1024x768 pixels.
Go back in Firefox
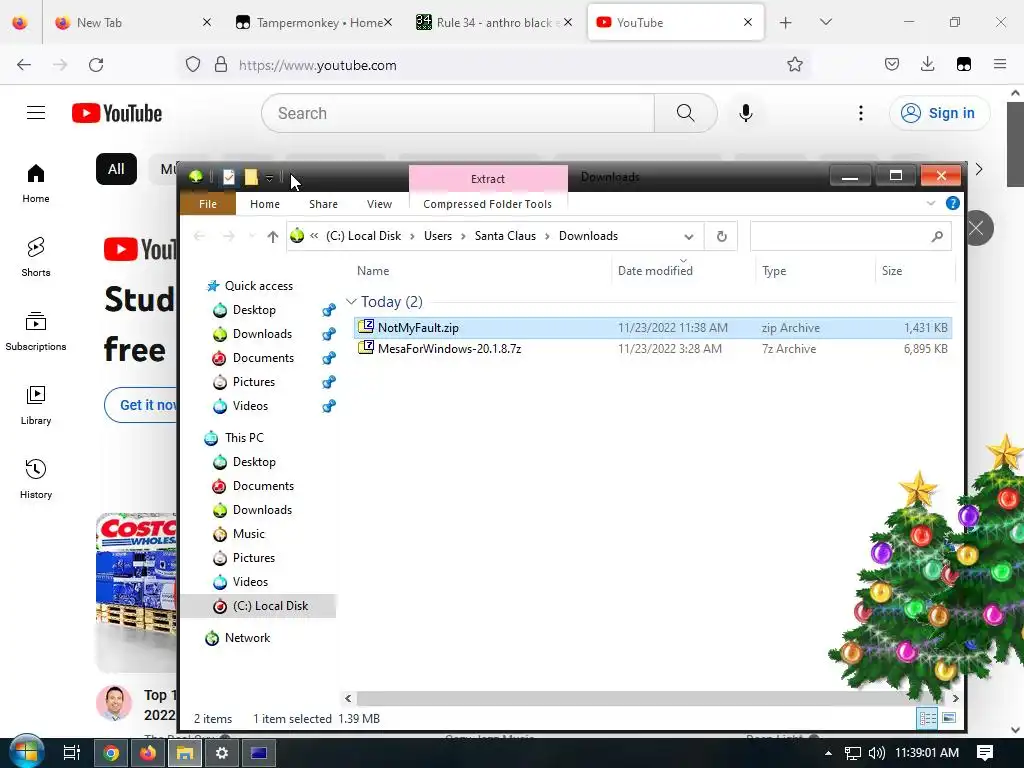coord(24,65)
